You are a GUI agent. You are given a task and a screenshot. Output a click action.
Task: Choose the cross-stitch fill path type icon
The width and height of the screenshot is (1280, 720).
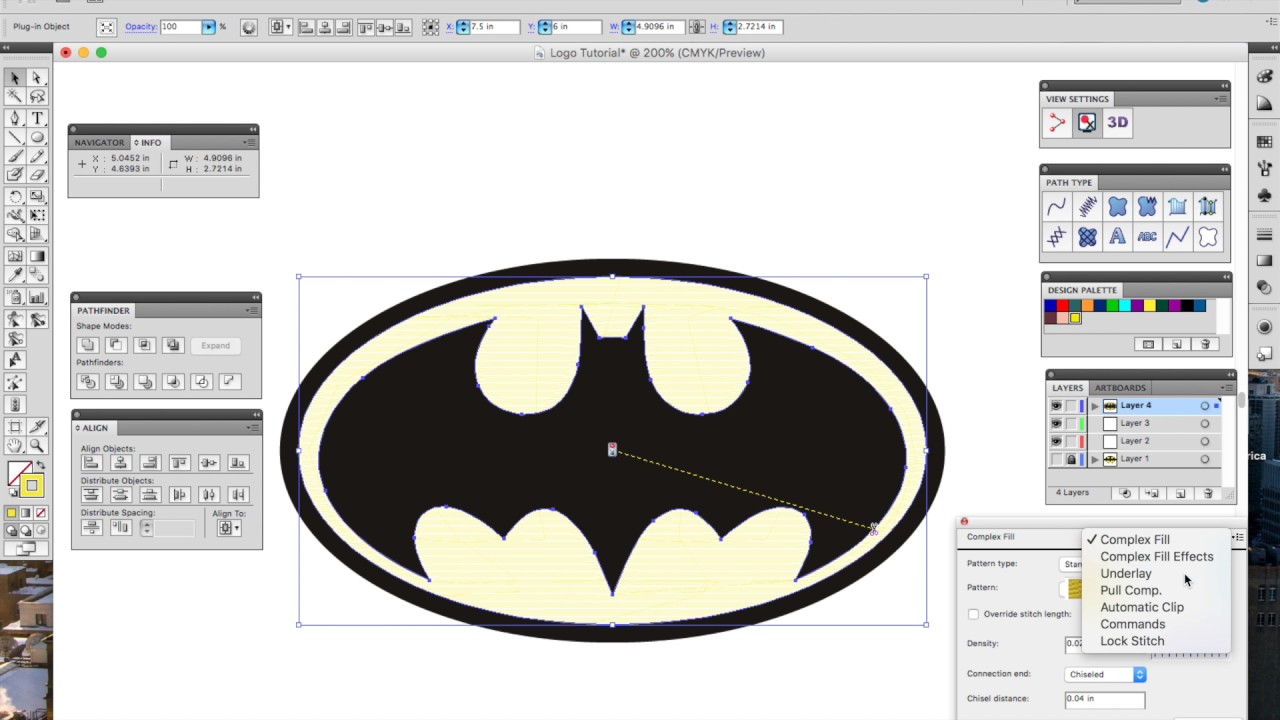1087,237
